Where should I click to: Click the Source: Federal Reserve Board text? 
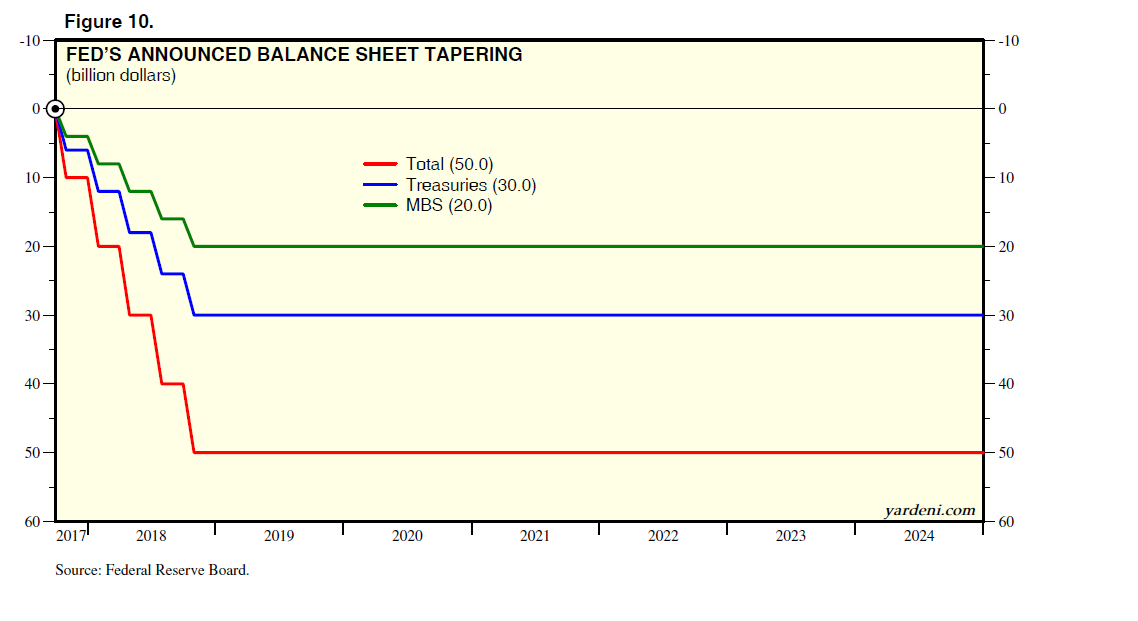pyautogui.click(x=152, y=570)
